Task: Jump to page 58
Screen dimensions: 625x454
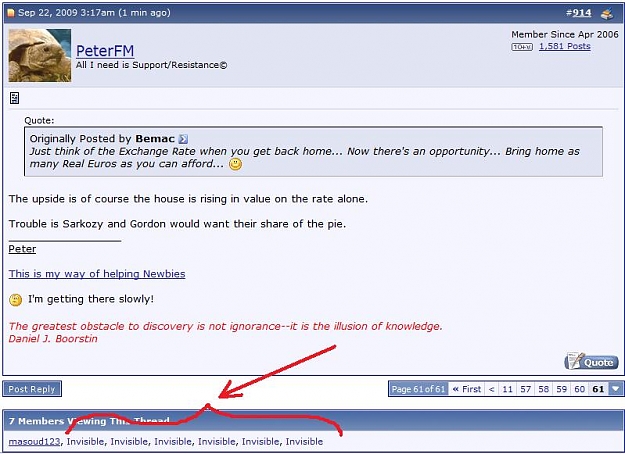Action: pos(544,389)
